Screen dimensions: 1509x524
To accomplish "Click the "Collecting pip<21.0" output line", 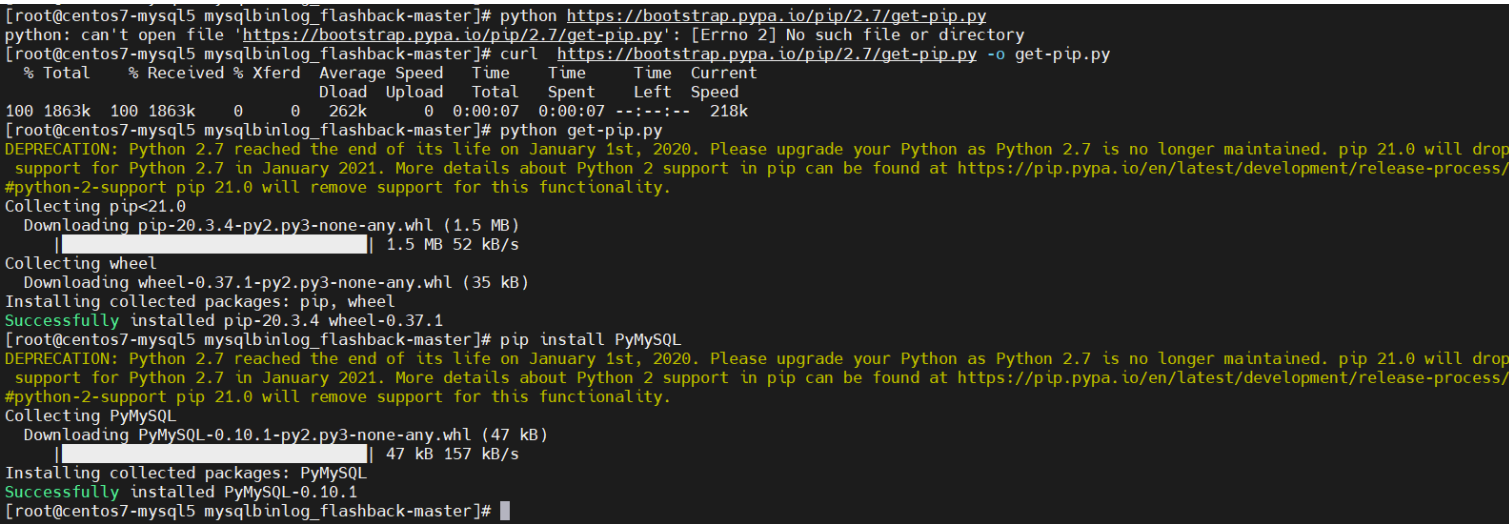I will [95, 207].
